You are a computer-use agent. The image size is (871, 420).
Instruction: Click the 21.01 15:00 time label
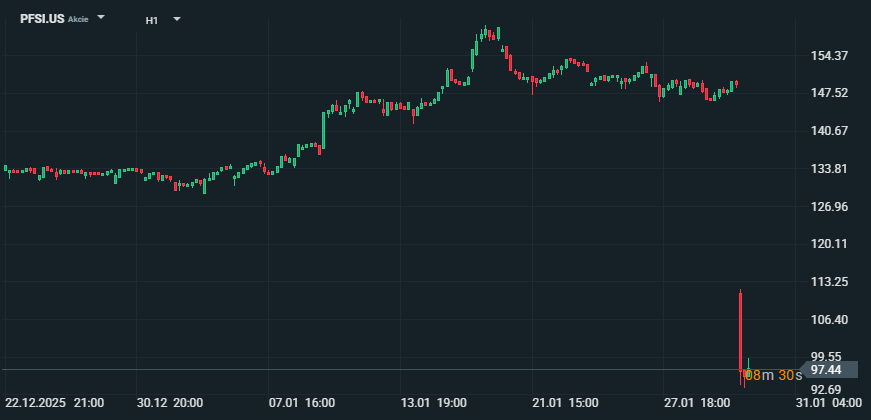pyautogui.click(x=565, y=403)
